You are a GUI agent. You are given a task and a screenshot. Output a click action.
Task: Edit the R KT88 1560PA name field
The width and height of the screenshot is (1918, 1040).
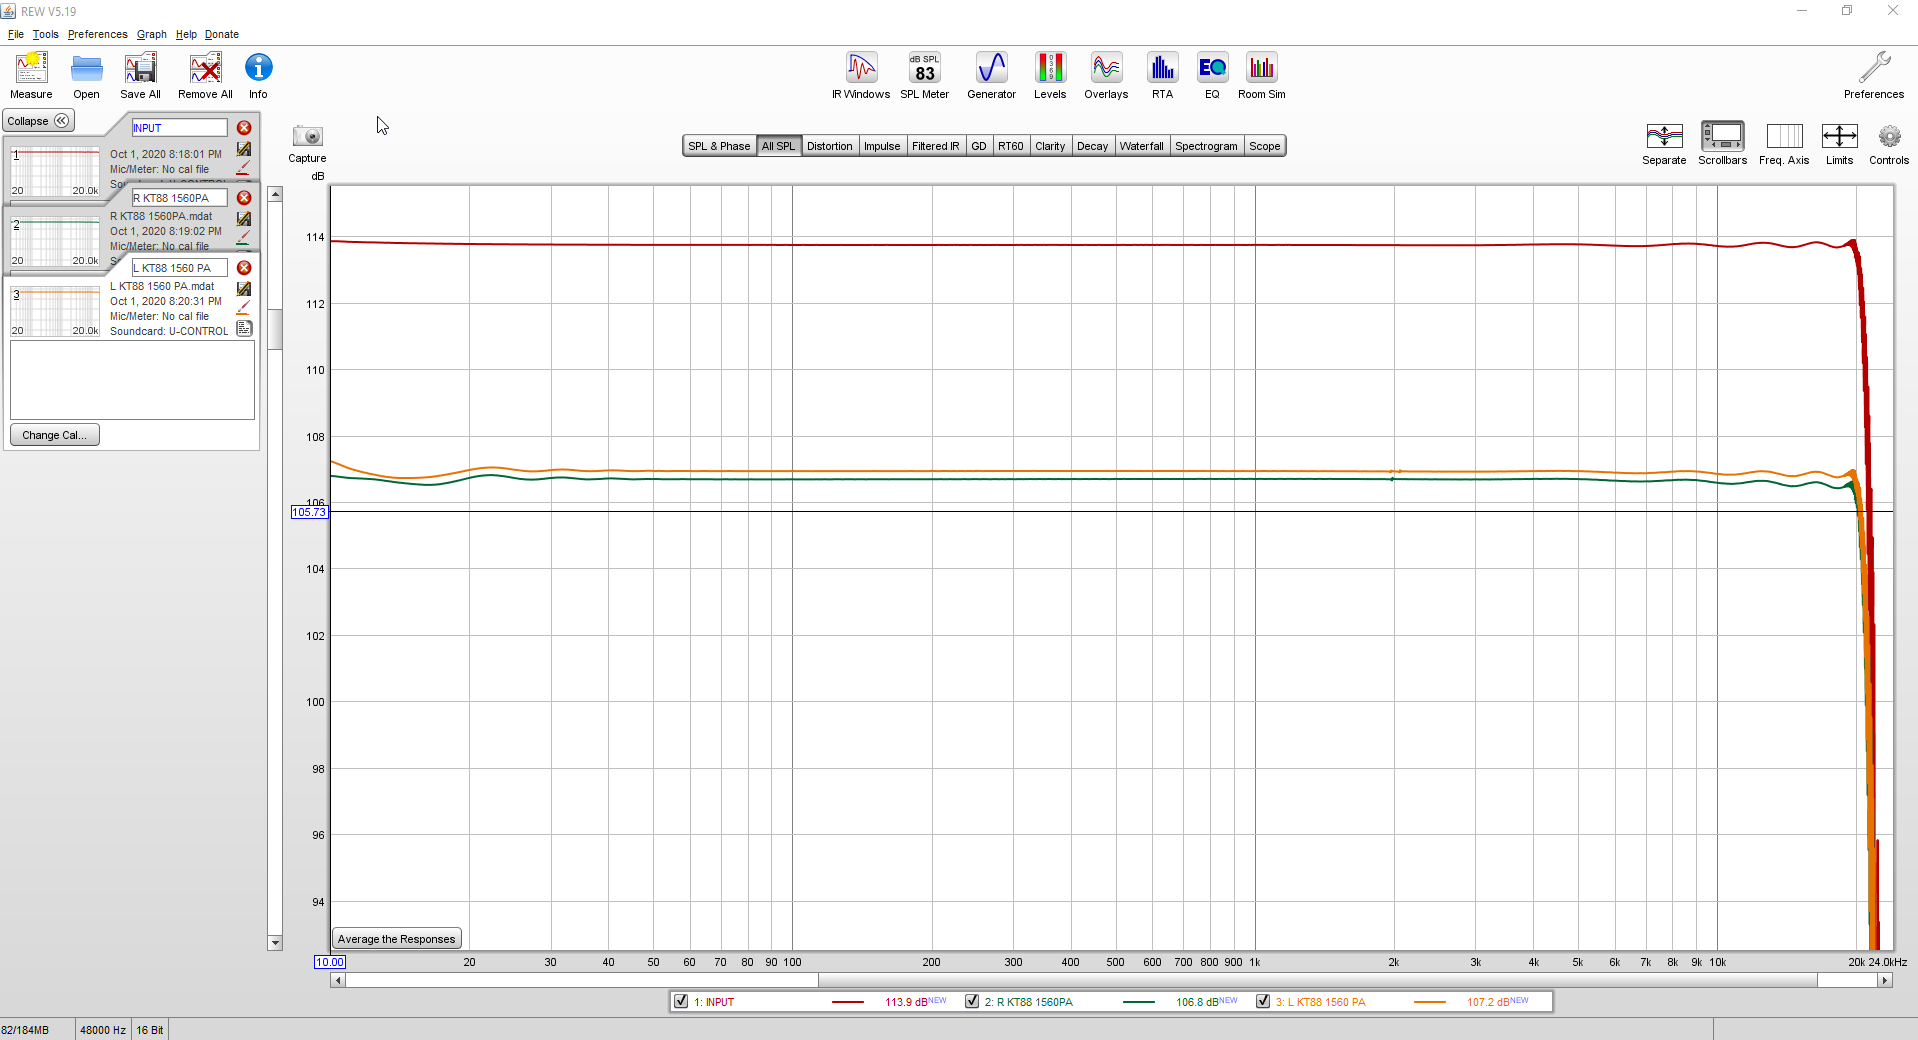(180, 198)
